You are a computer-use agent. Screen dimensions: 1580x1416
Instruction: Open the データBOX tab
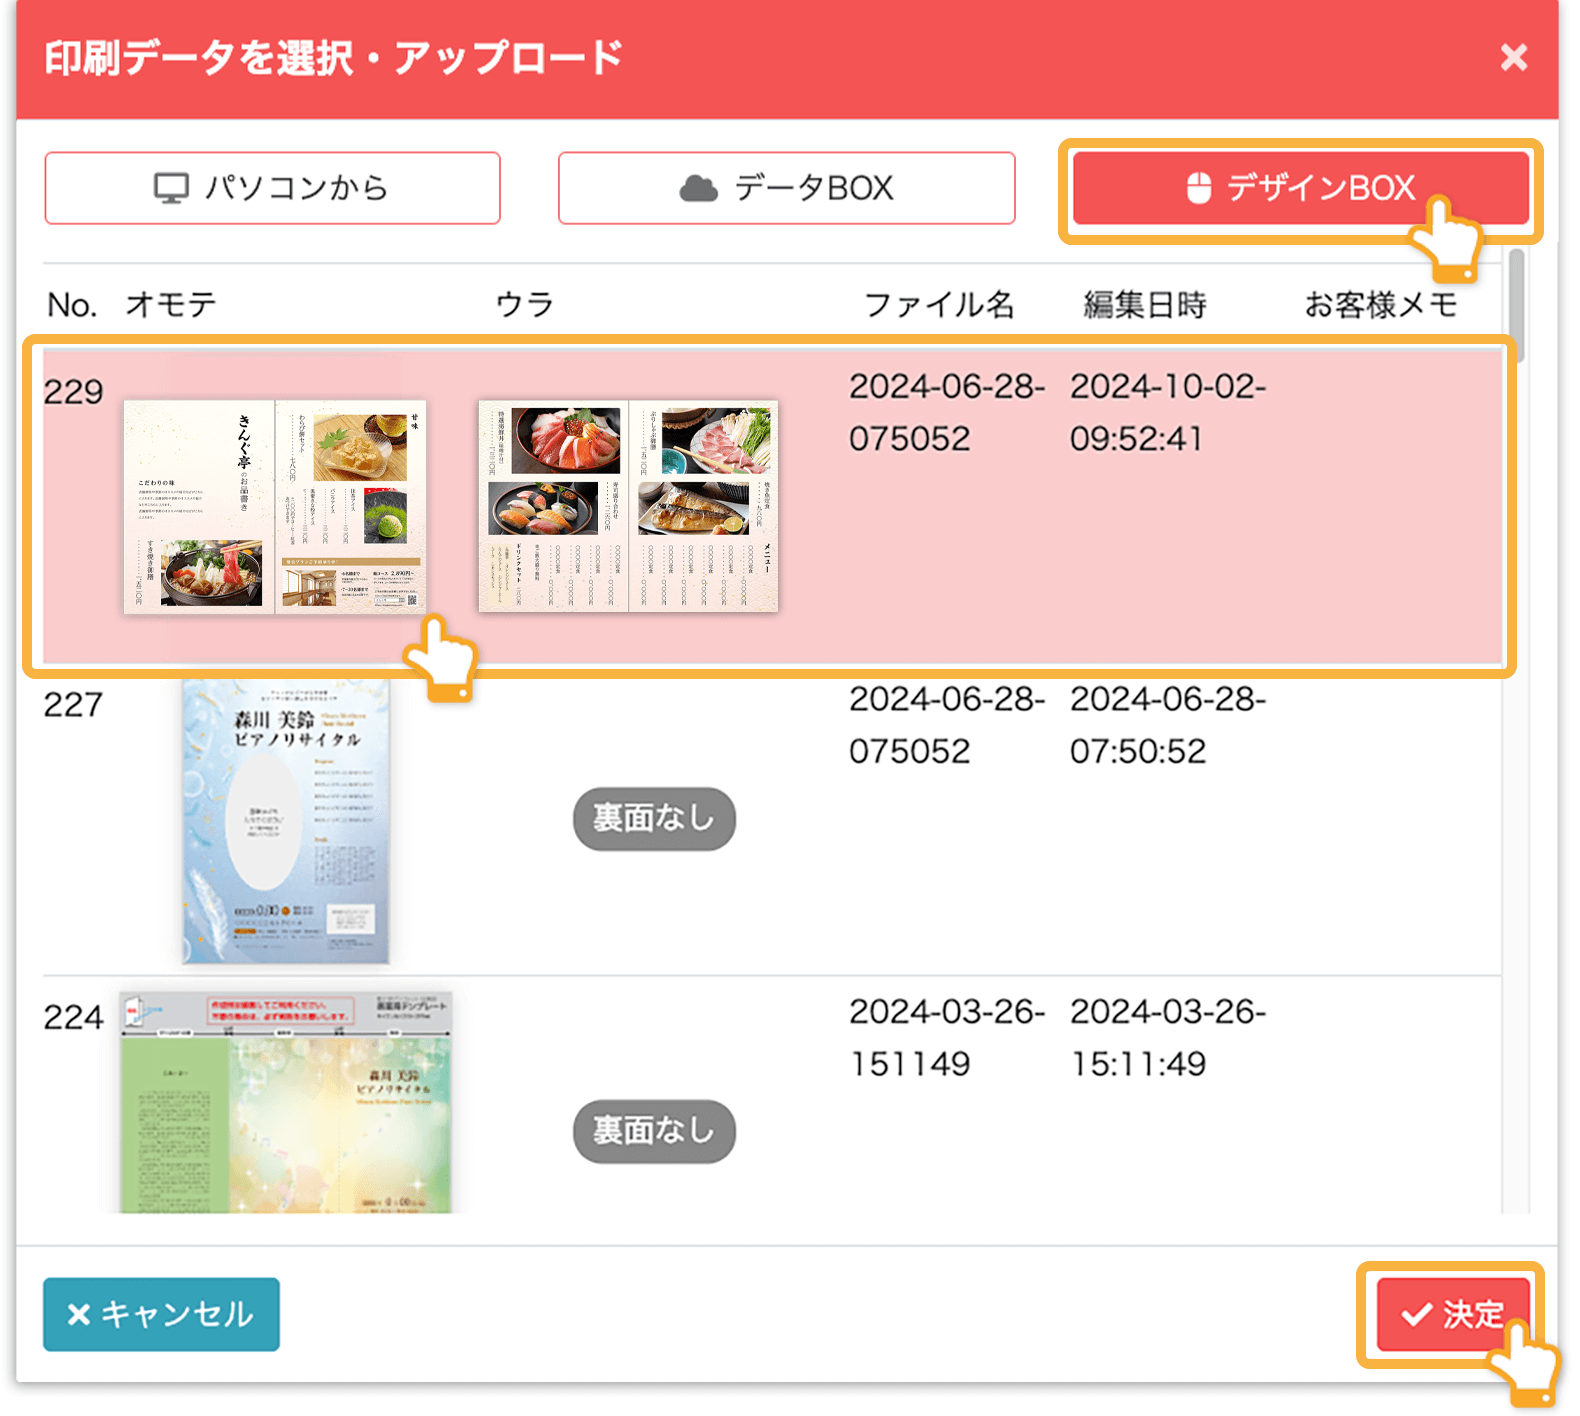point(786,188)
